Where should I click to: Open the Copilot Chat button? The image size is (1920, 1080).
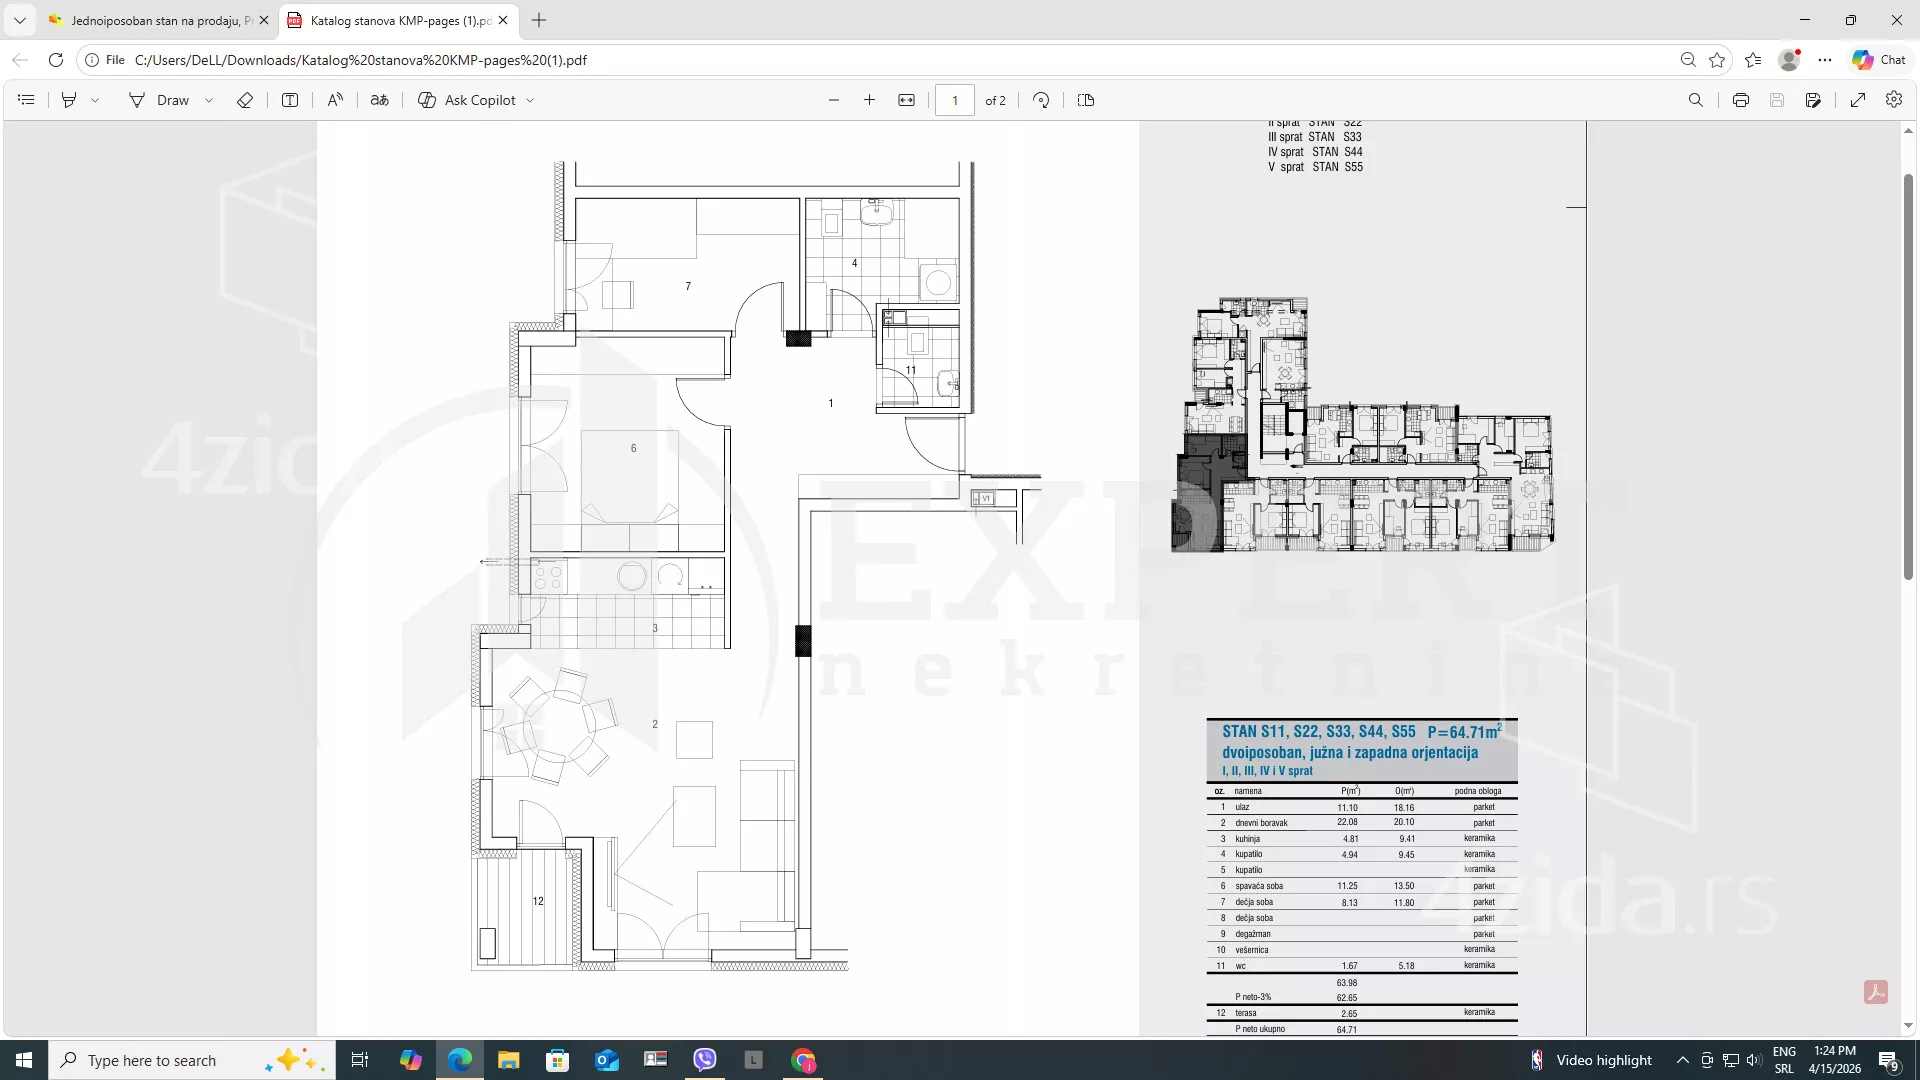1878,60
